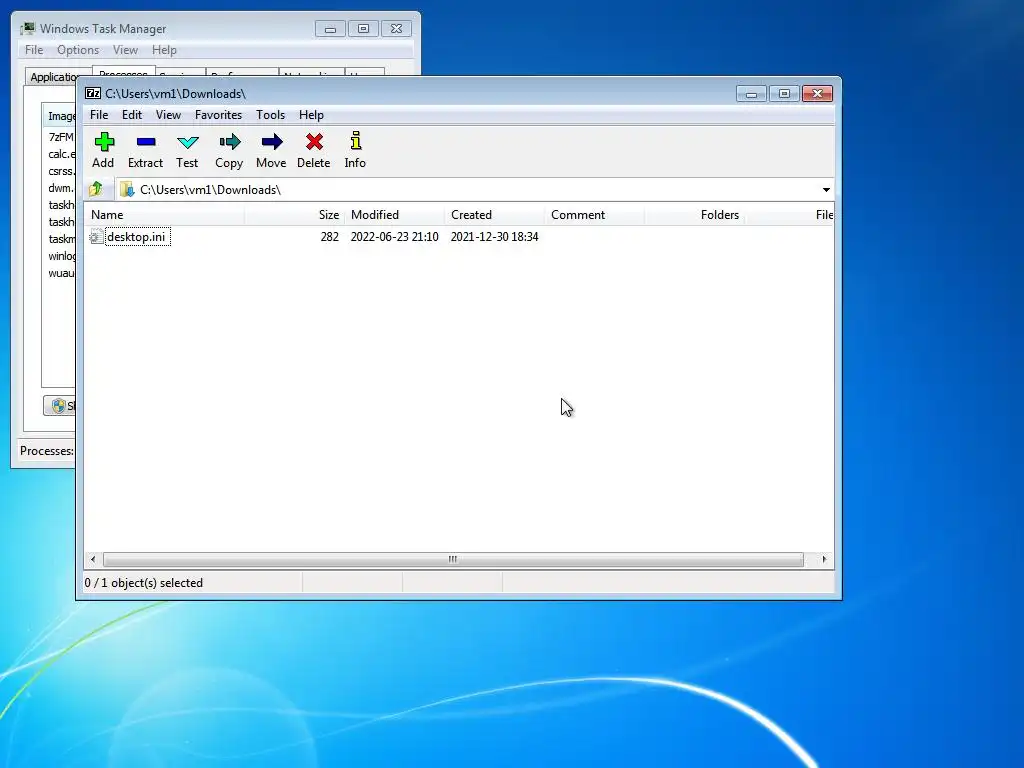
Task: Click the horizontal scrollbar thumb
Action: 453,560
